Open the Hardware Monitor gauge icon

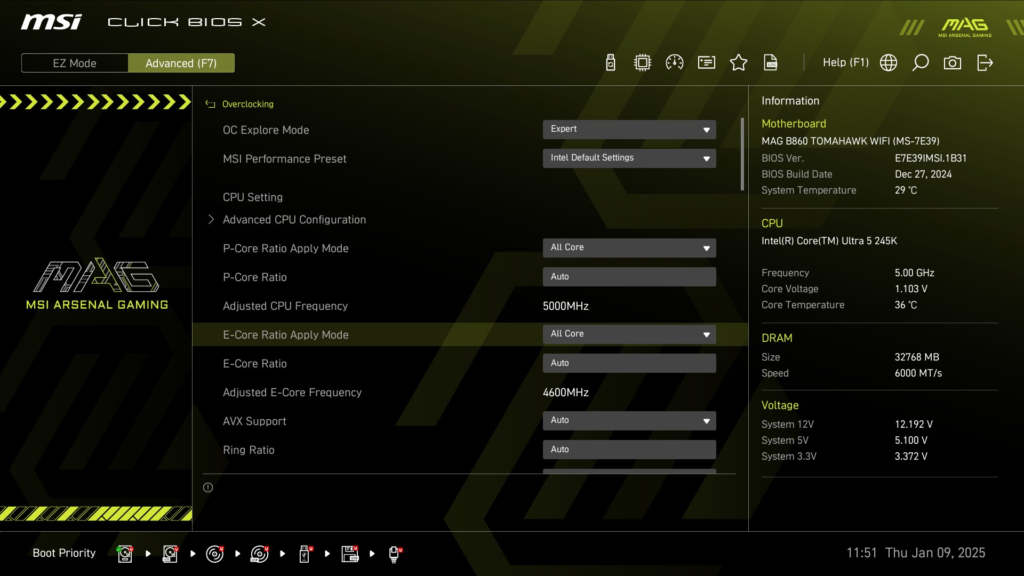tap(675, 62)
